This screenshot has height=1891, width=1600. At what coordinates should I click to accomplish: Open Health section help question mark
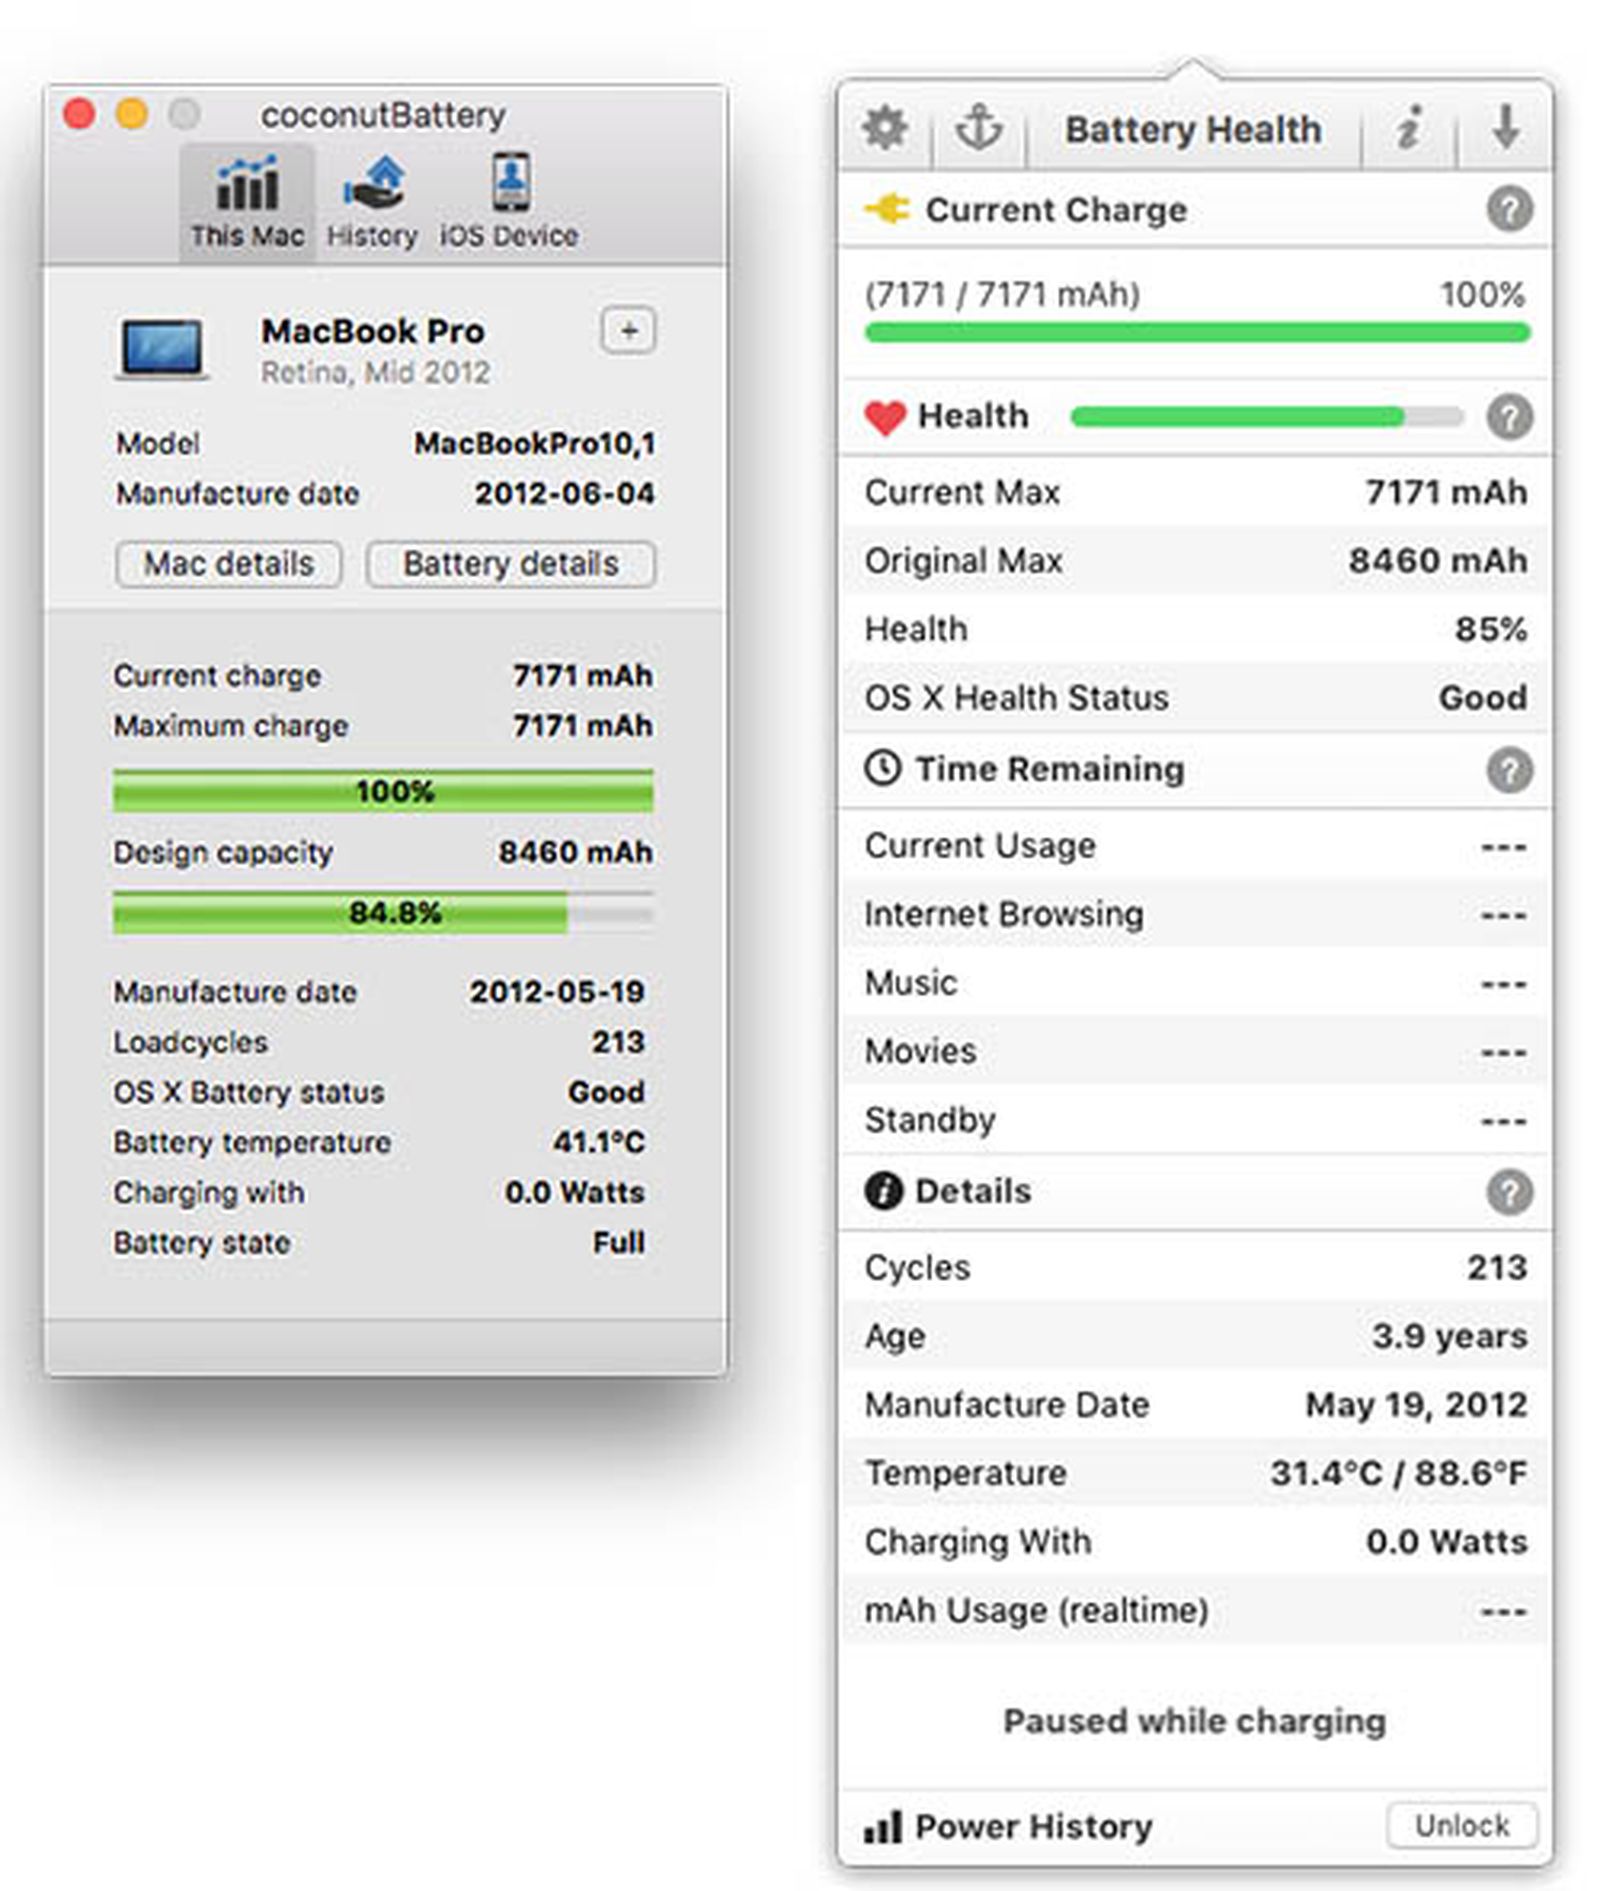[1509, 416]
